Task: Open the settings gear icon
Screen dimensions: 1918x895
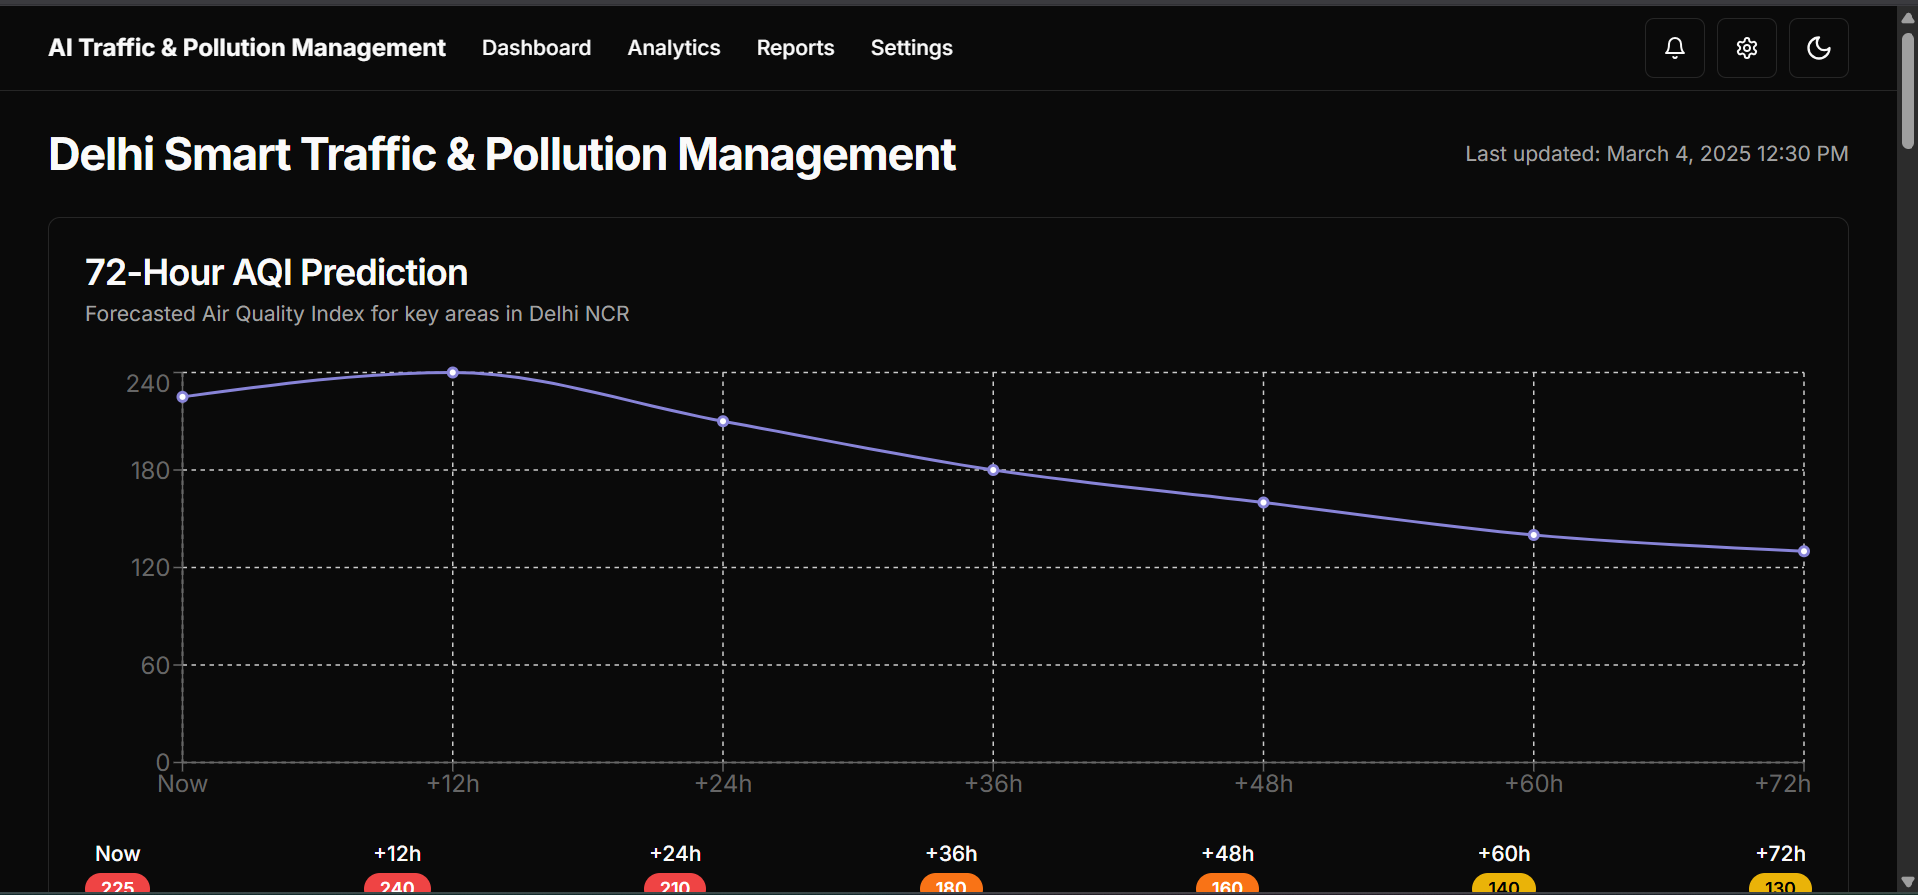Action: 1746,48
